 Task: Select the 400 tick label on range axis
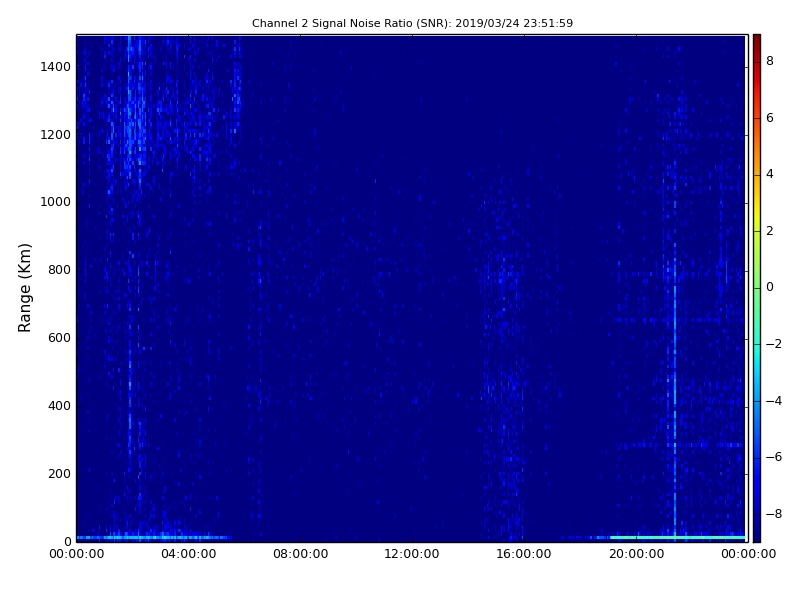[59, 406]
